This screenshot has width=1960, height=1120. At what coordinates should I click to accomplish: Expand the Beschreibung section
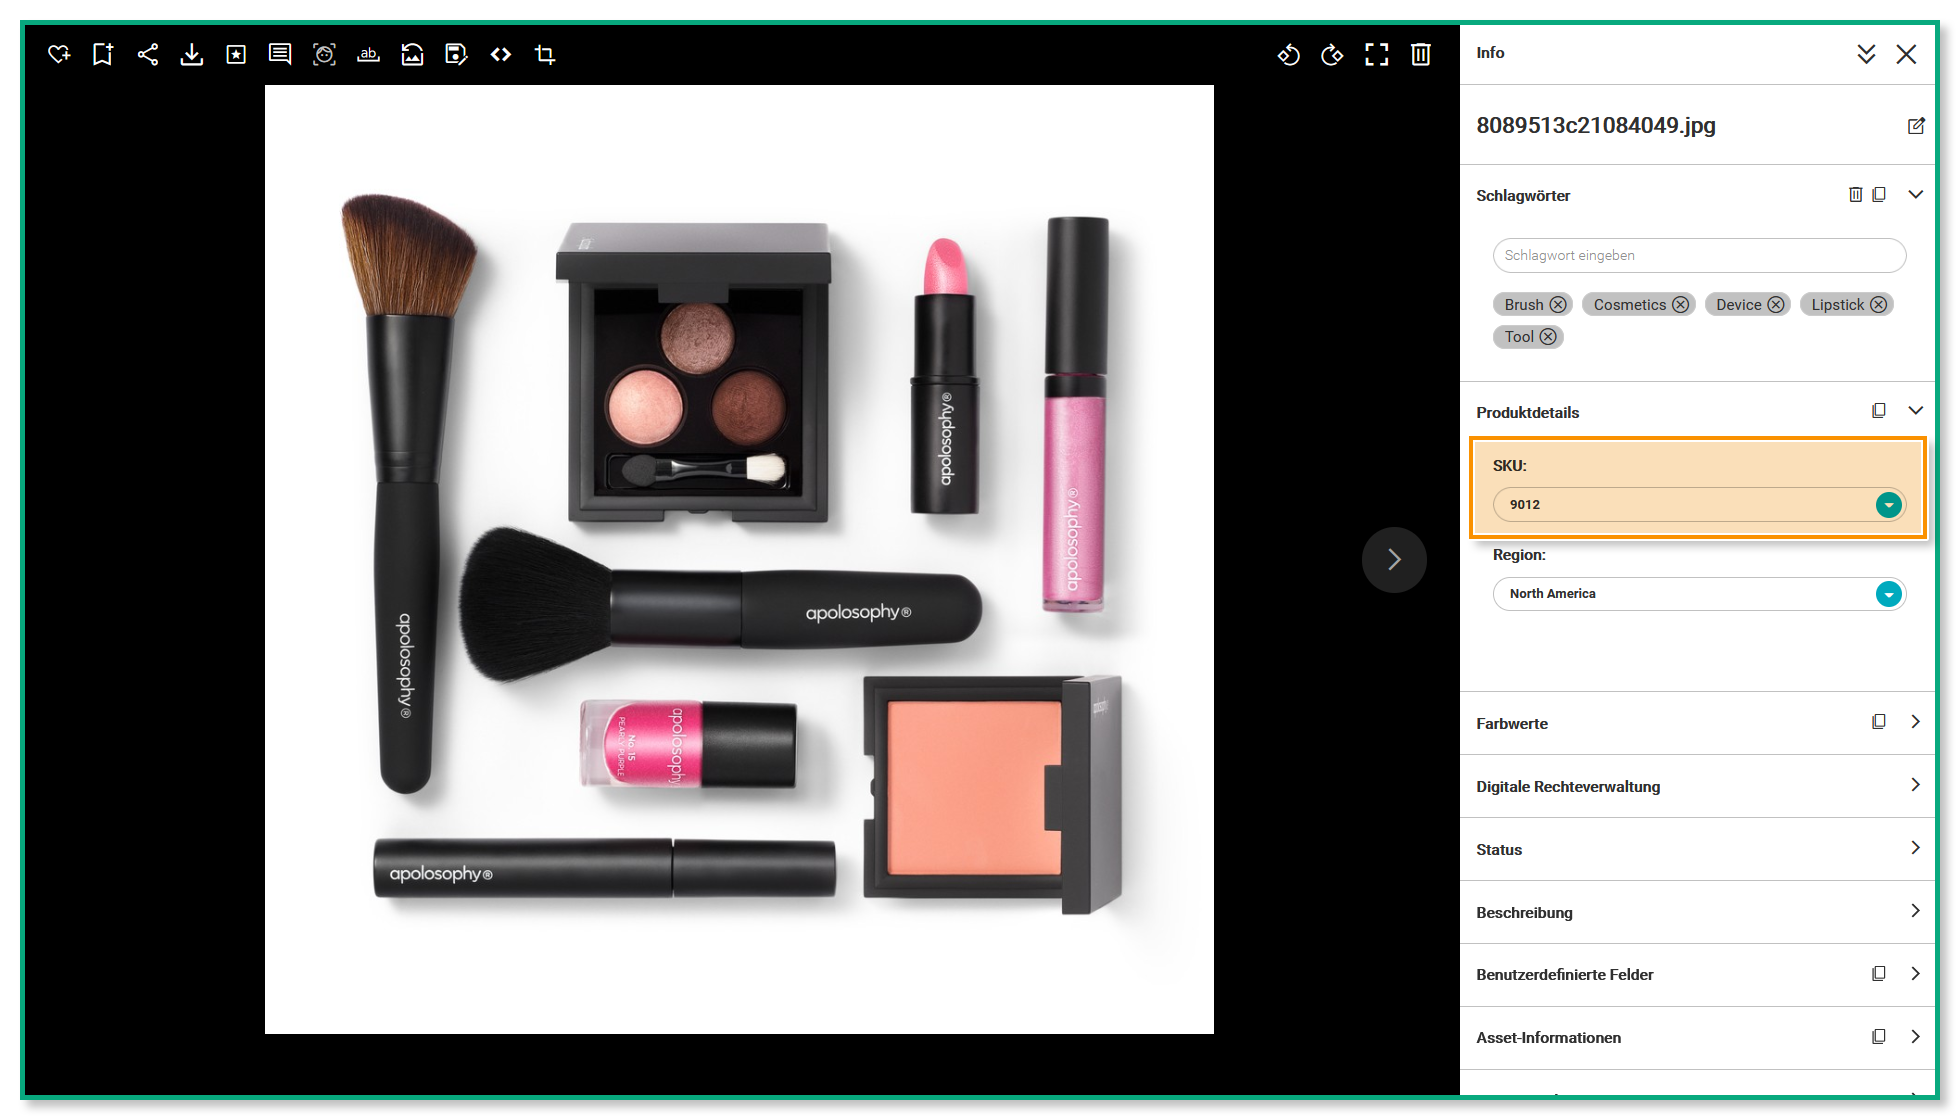pos(1915,911)
